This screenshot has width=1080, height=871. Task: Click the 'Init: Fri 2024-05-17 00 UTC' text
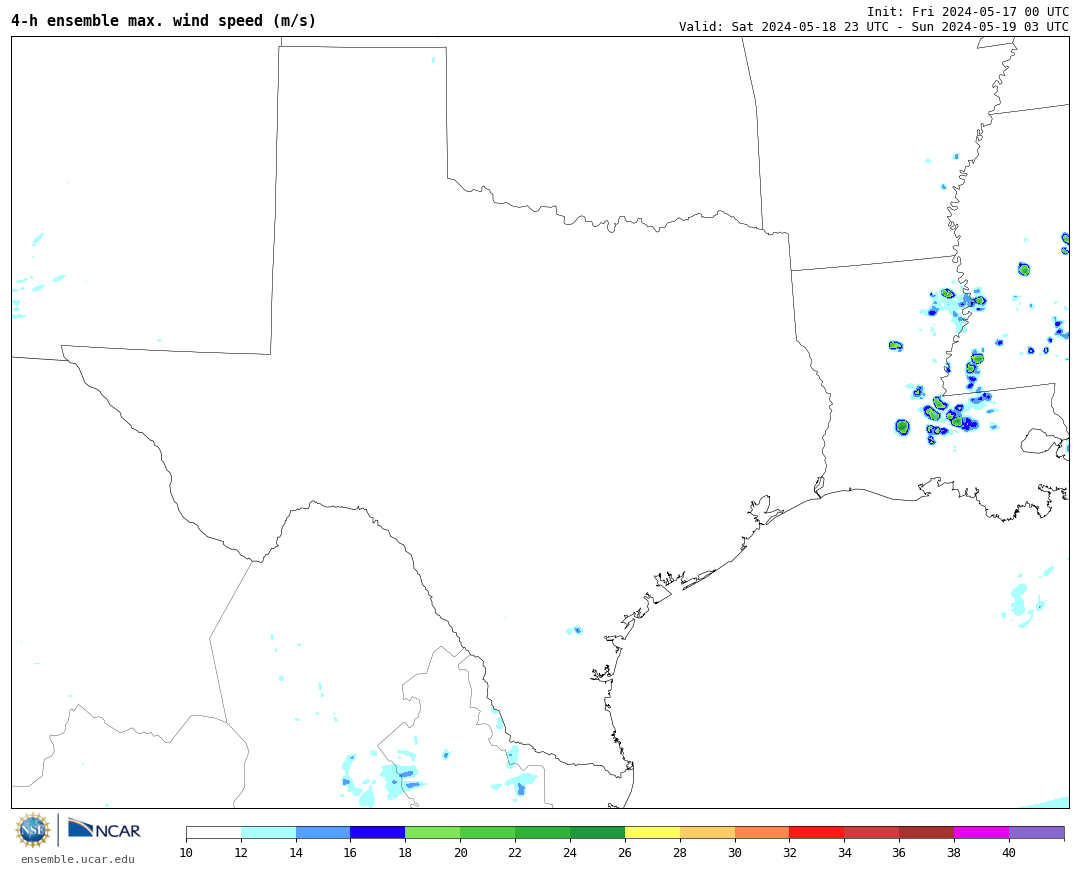[968, 12]
